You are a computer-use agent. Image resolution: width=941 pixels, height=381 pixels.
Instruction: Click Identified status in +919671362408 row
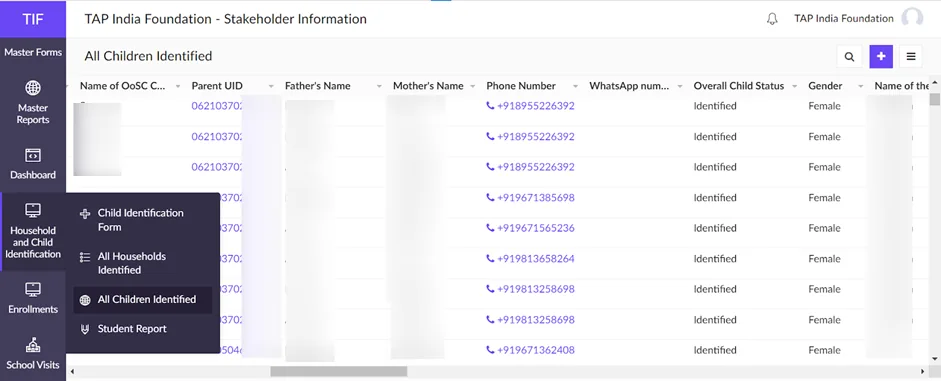tap(715, 350)
